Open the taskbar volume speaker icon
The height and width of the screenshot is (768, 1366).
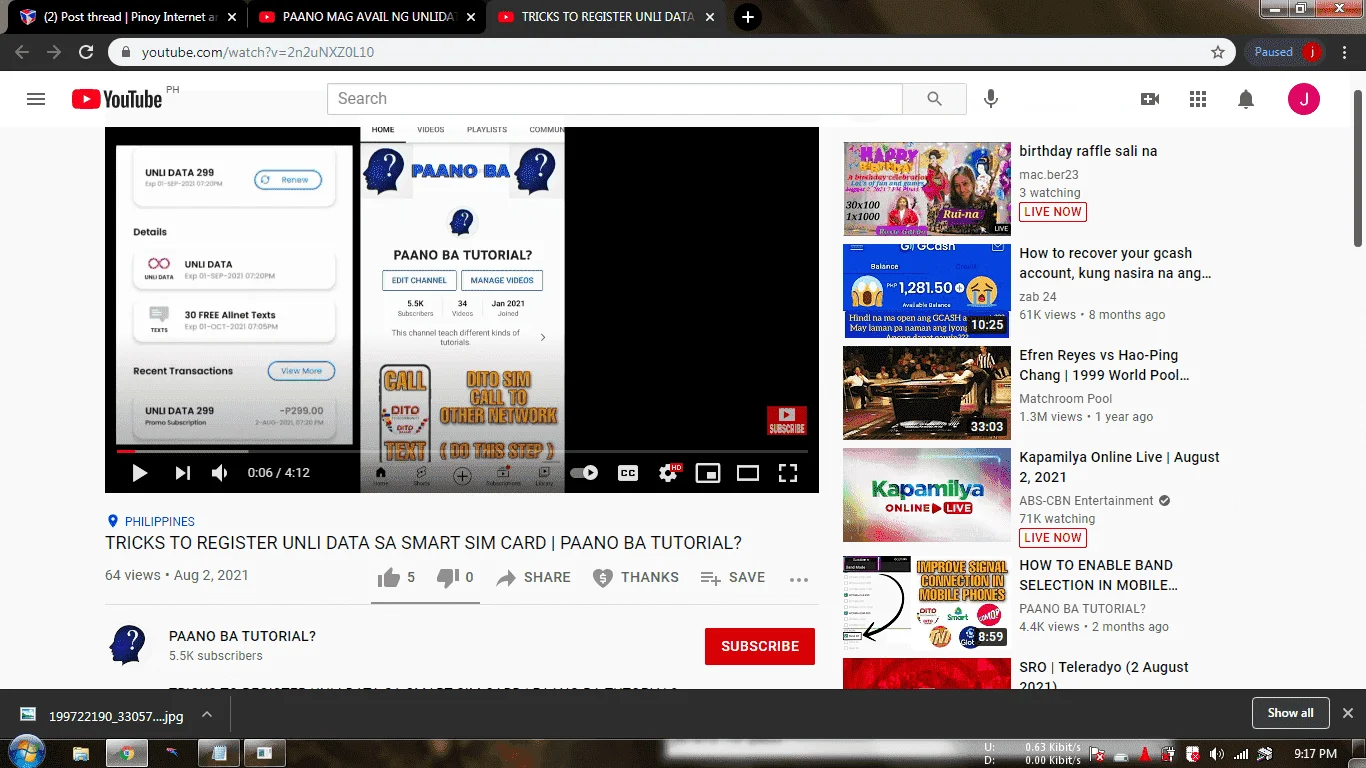point(1217,754)
